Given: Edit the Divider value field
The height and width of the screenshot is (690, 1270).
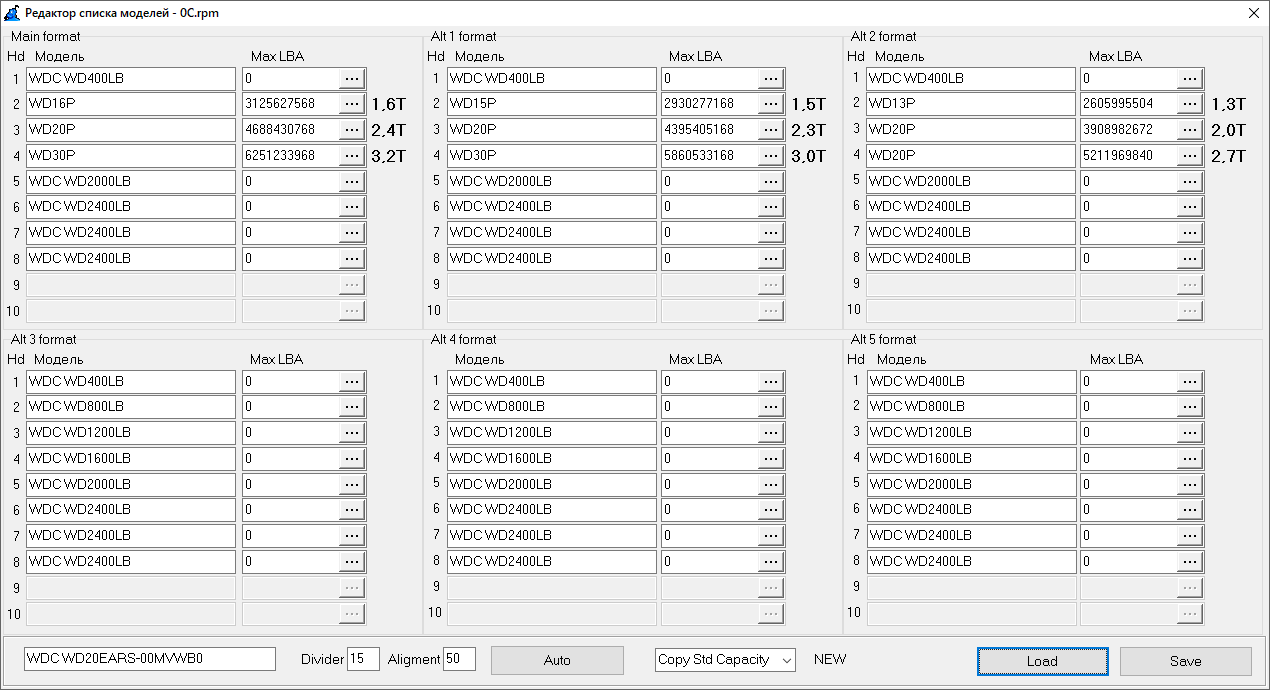Looking at the screenshot, I should (363, 659).
